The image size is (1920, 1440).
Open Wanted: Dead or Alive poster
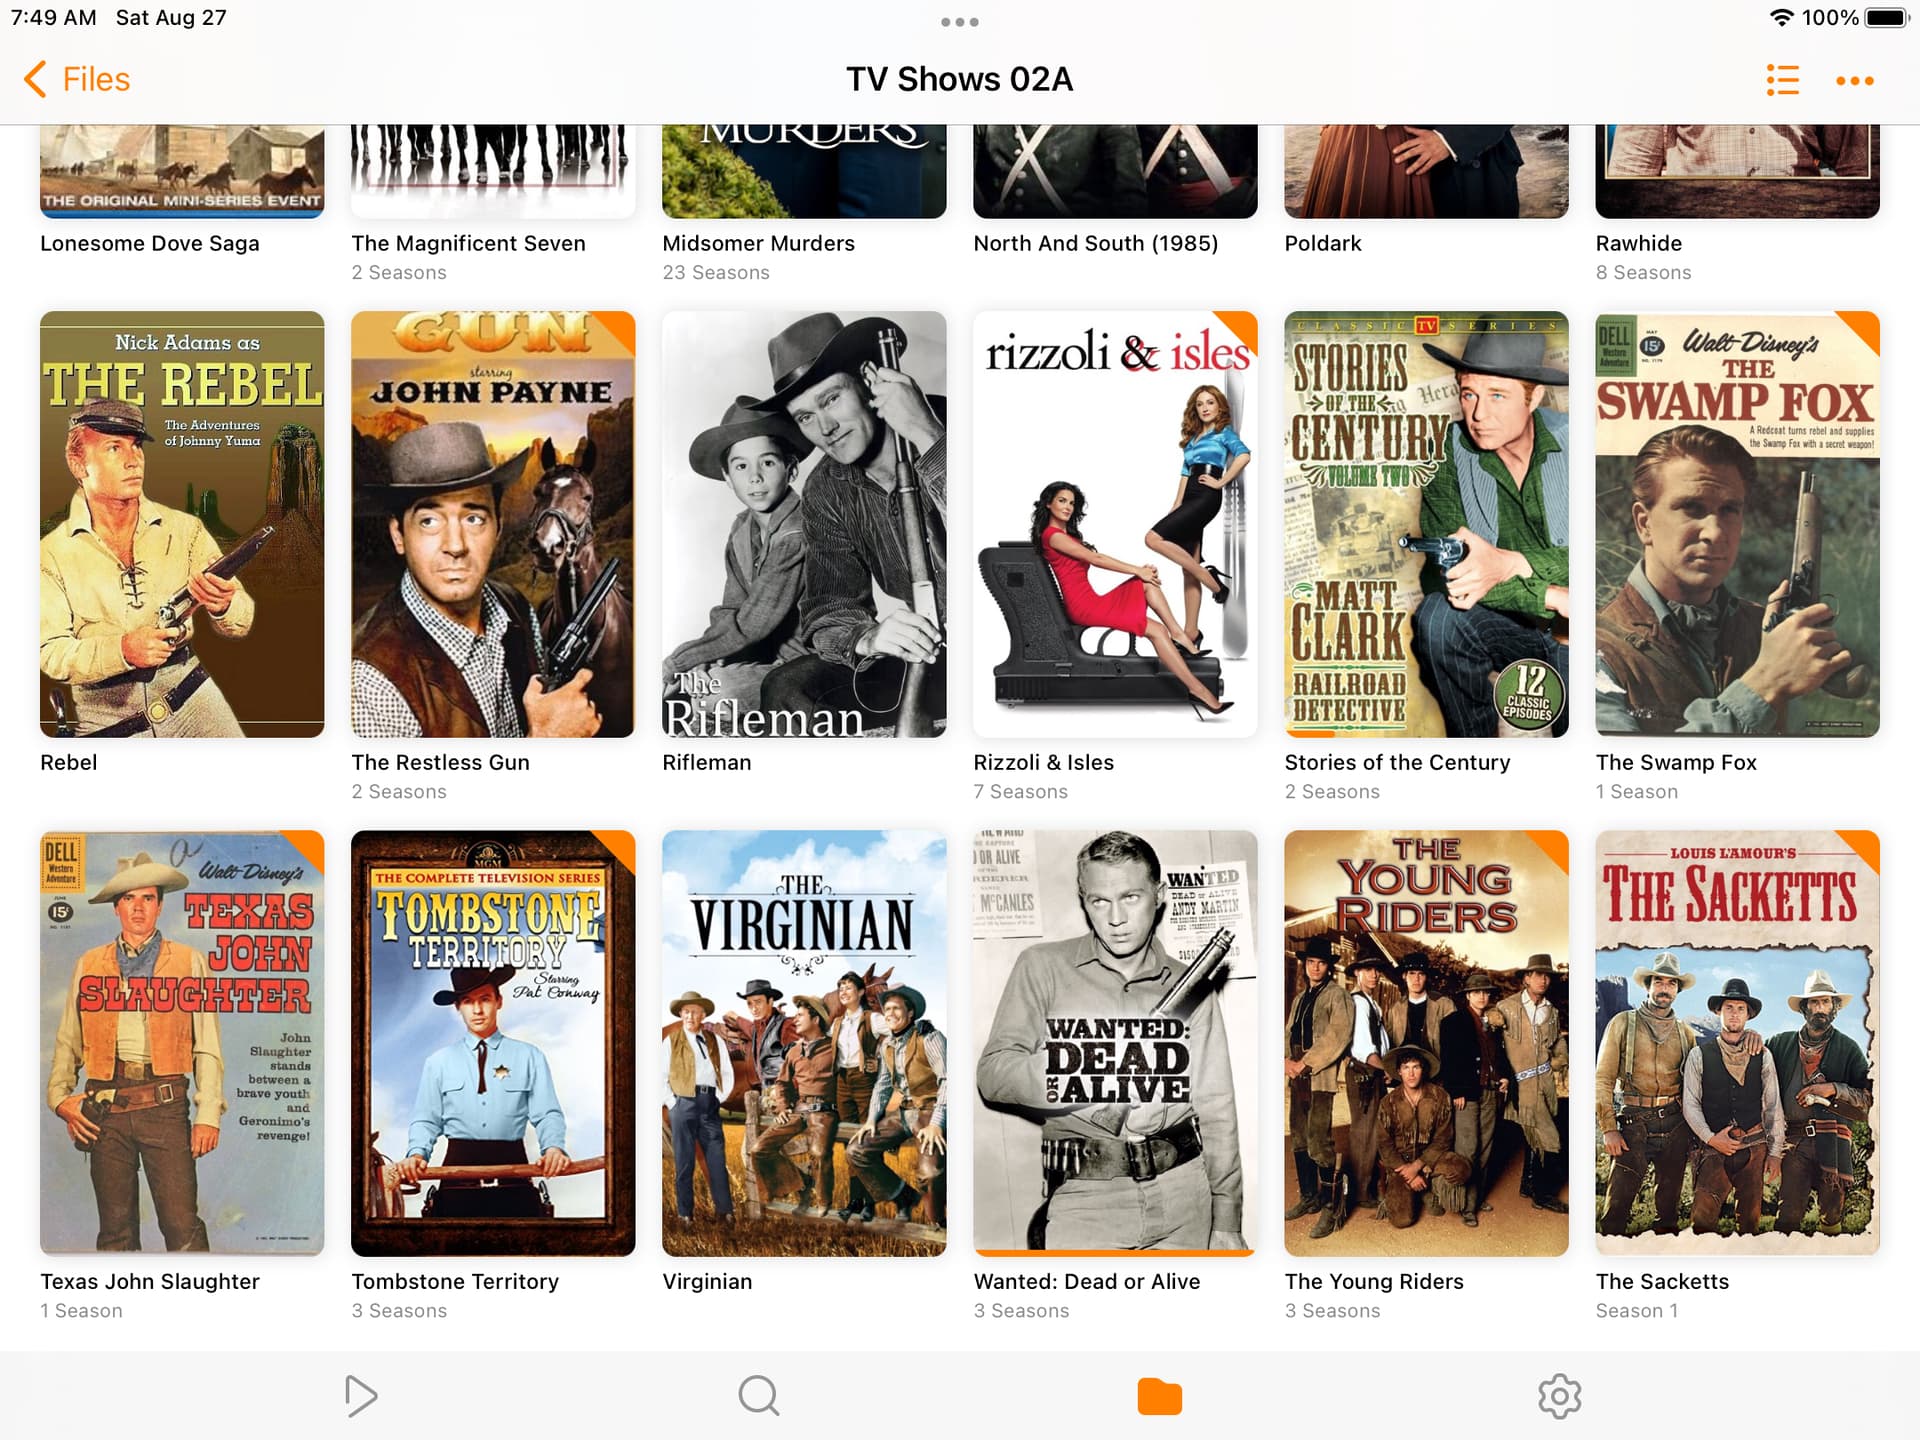tap(1115, 1043)
